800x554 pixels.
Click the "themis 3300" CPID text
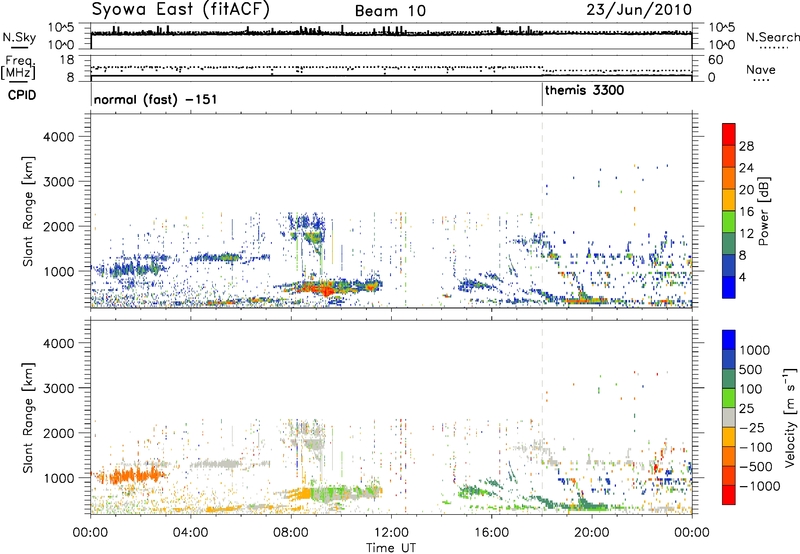[x=585, y=91]
